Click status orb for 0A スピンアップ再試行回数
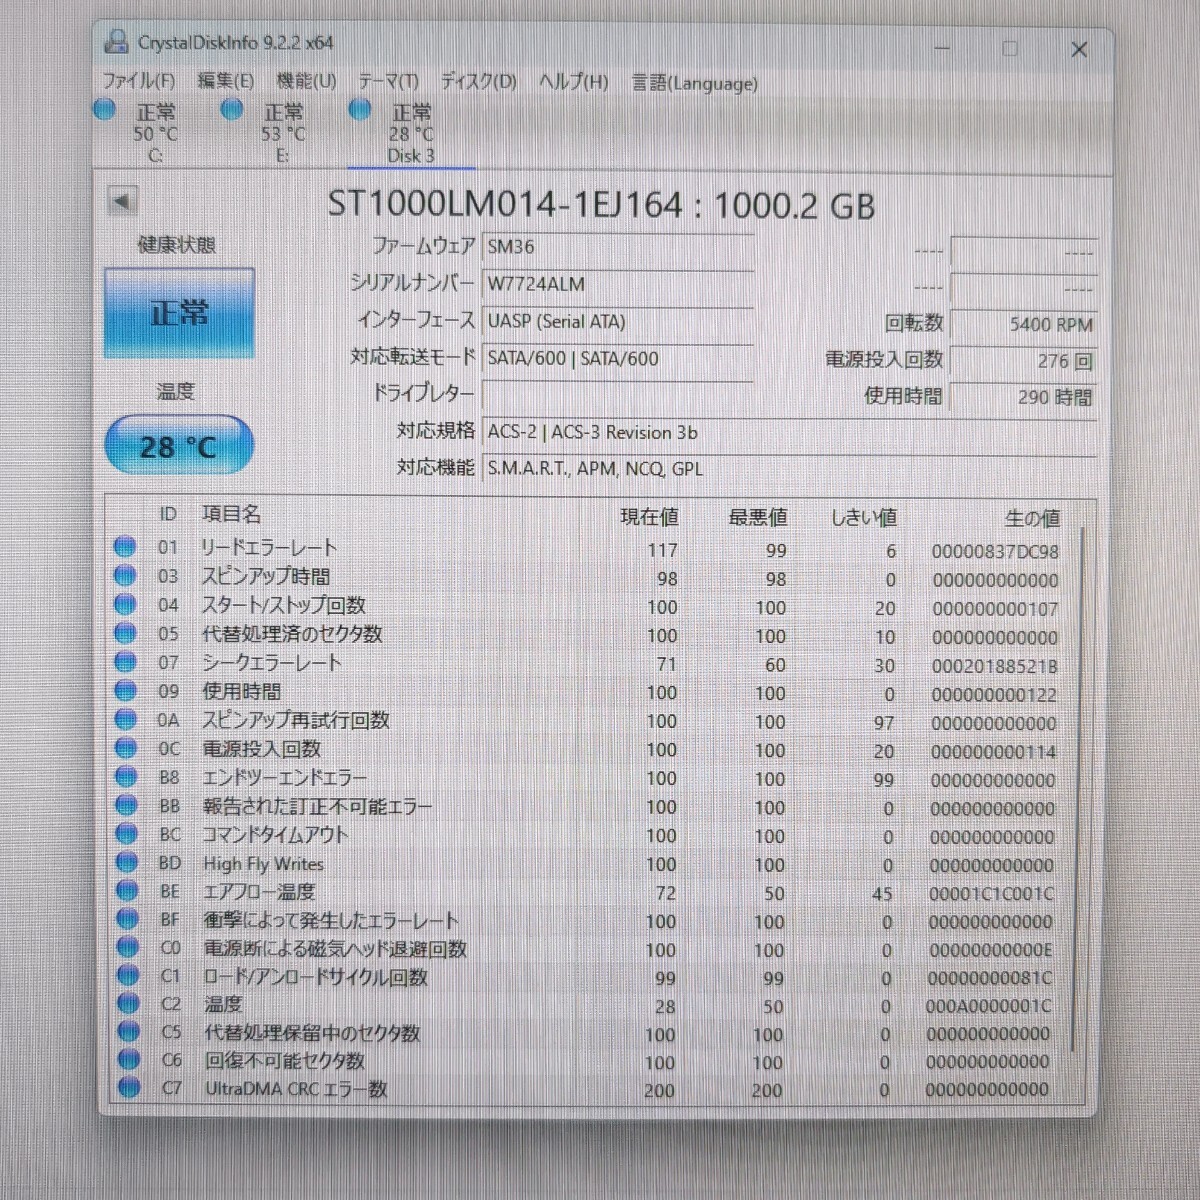1200x1200 pixels. [x=125, y=719]
